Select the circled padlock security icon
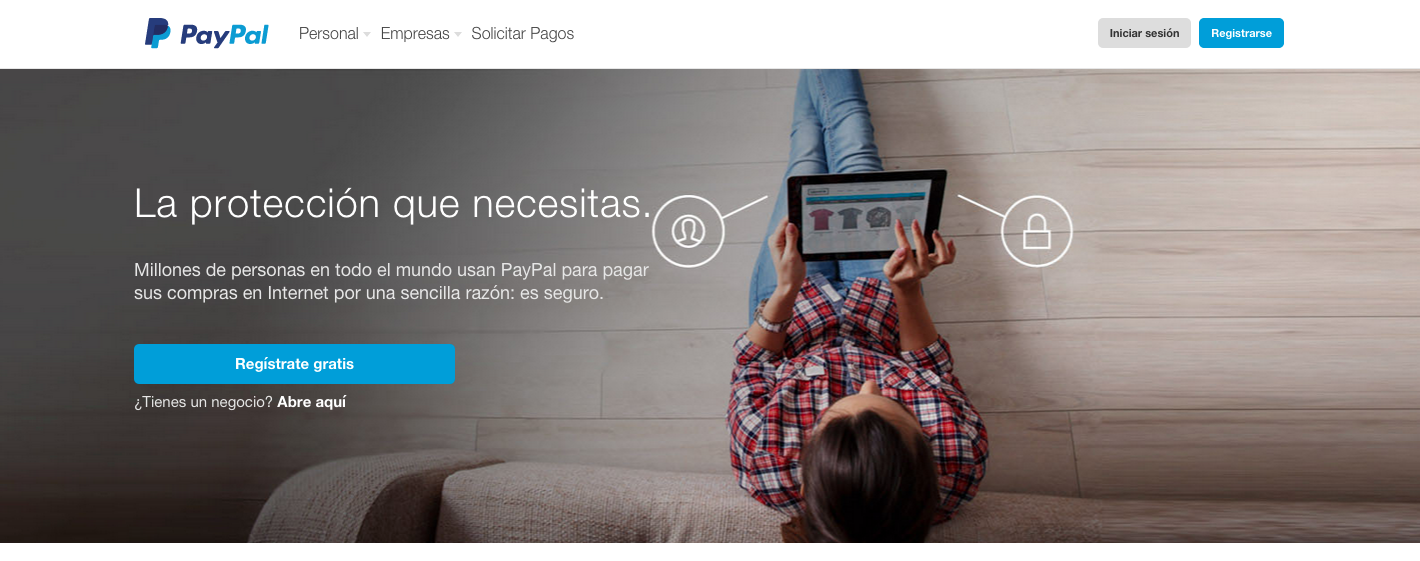This screenshot has height=561, width=1420. 1037,231
